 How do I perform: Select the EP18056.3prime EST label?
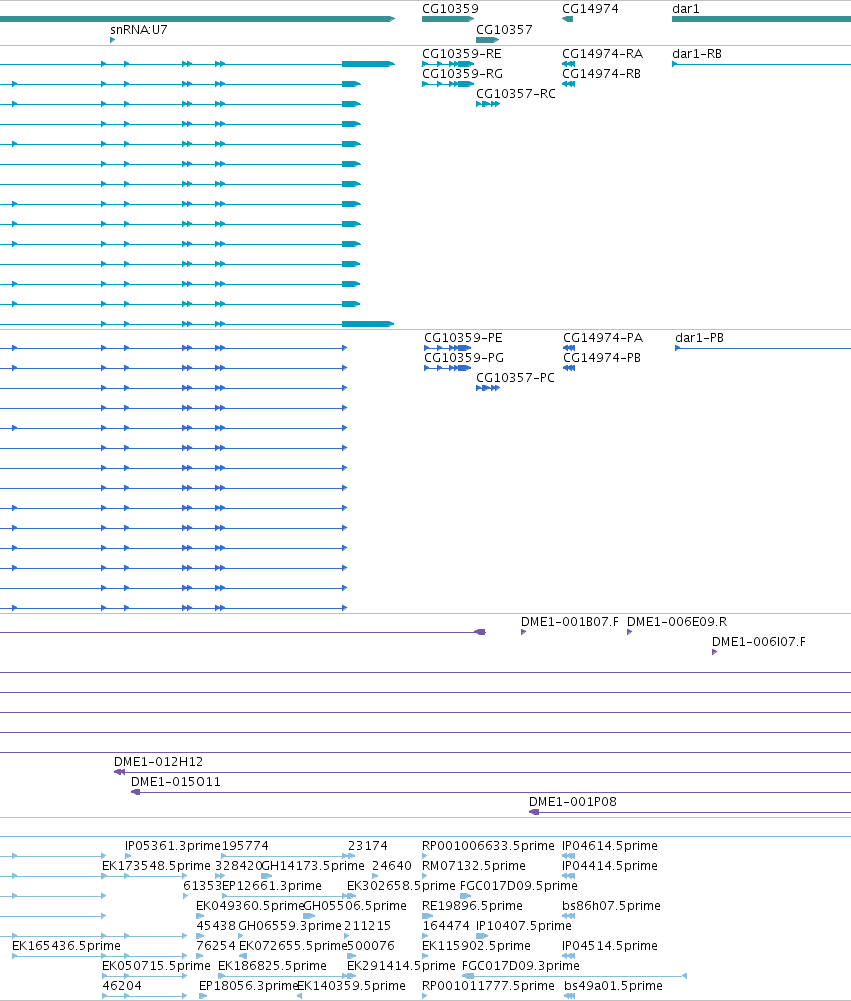point(249,986)
